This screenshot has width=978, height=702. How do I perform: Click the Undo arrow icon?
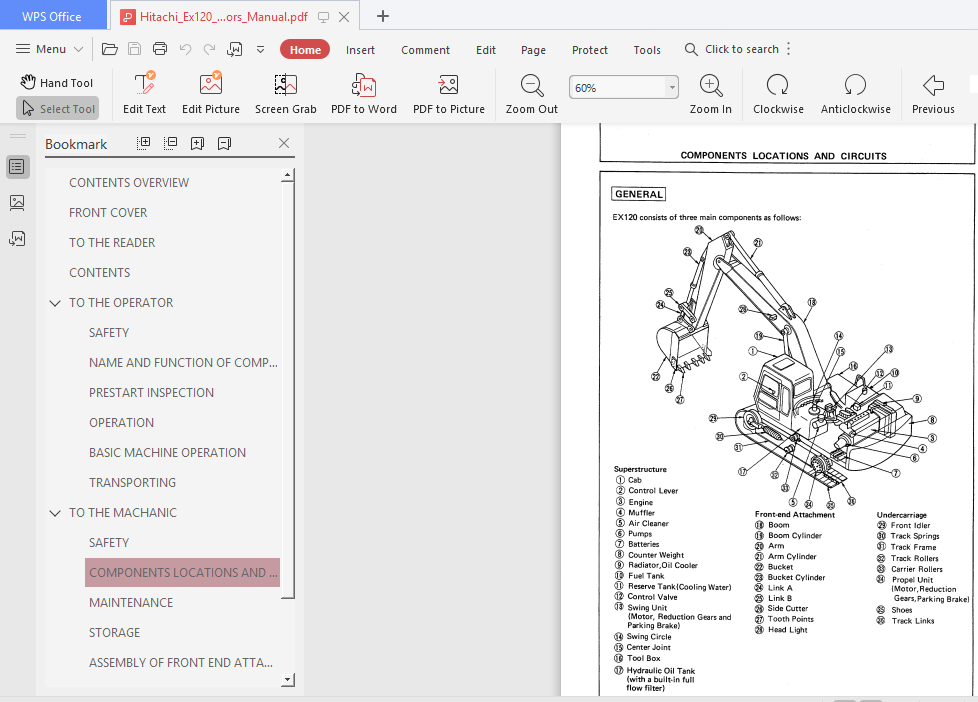(x=185, y=49)
